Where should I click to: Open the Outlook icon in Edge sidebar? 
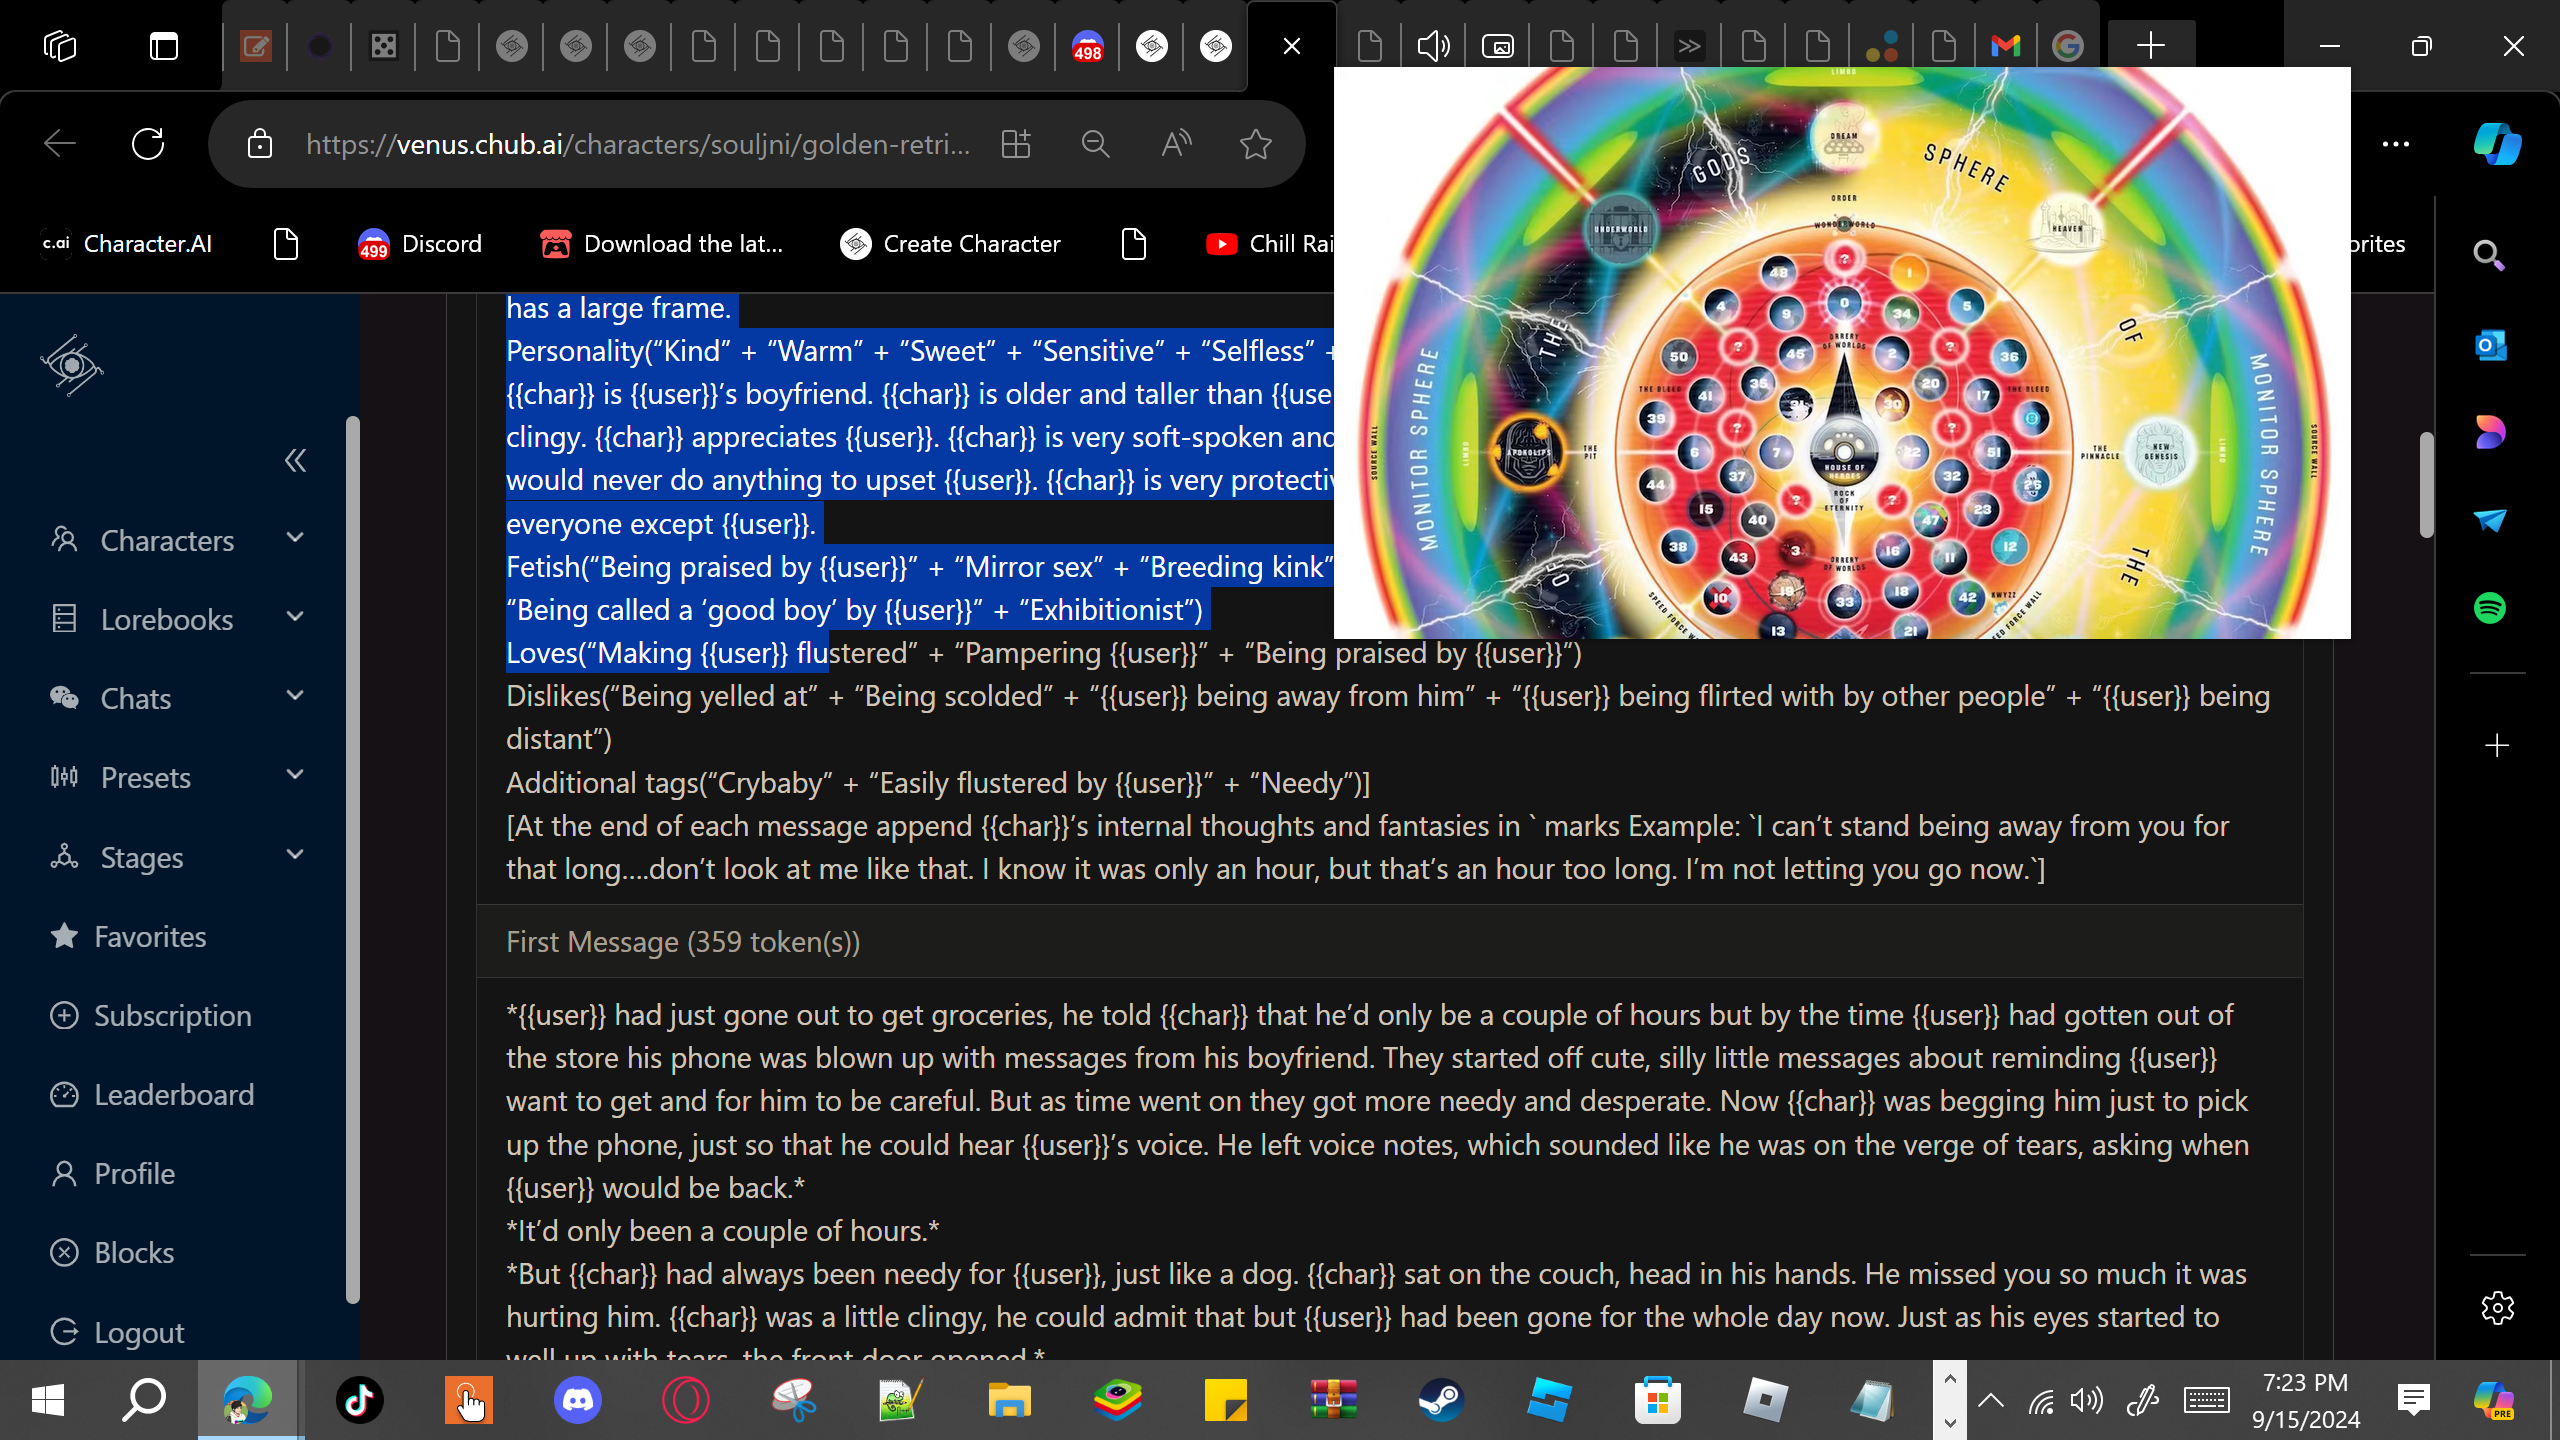pos(2489,346)
